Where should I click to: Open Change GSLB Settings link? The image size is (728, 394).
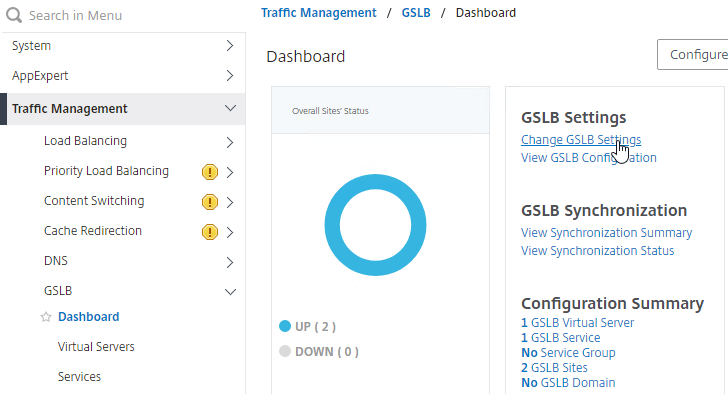click(581, 140)
